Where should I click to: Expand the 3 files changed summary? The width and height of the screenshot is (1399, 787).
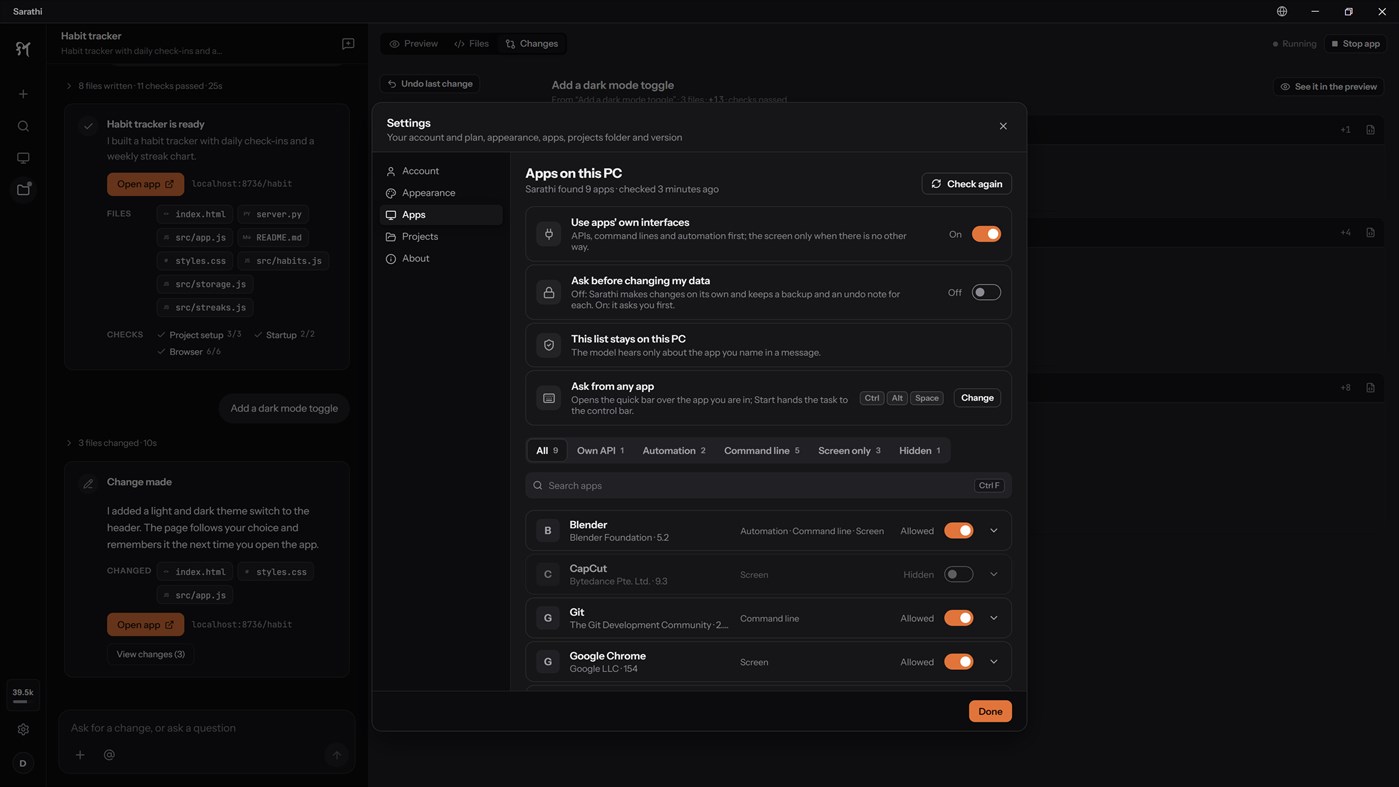[111, 443]
